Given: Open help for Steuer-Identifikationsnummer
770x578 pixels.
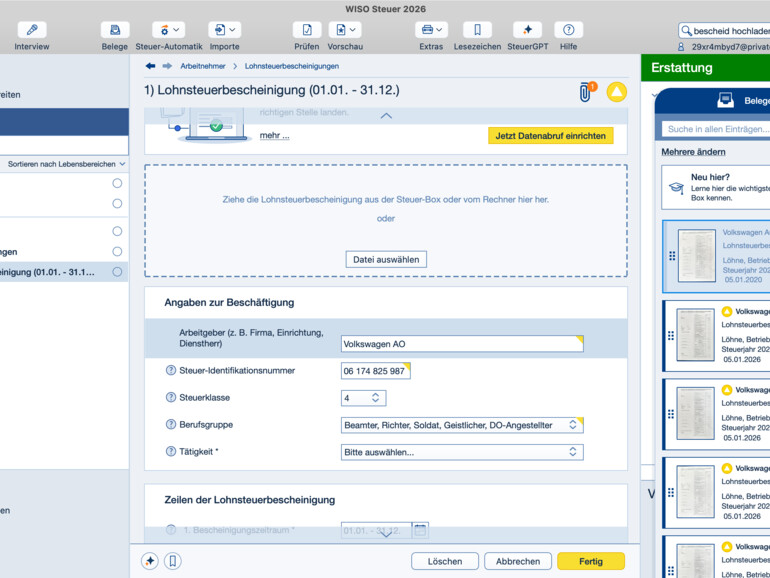Looking at the screenshot, I should pyautogui.click(x=170, y=370).
